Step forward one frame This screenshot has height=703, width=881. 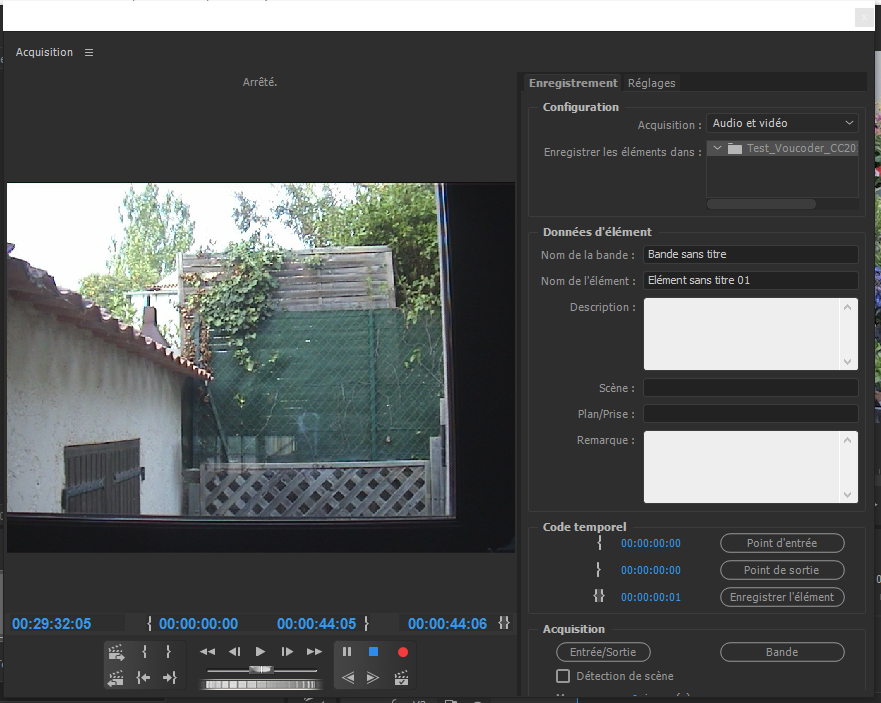click(287, 652)
